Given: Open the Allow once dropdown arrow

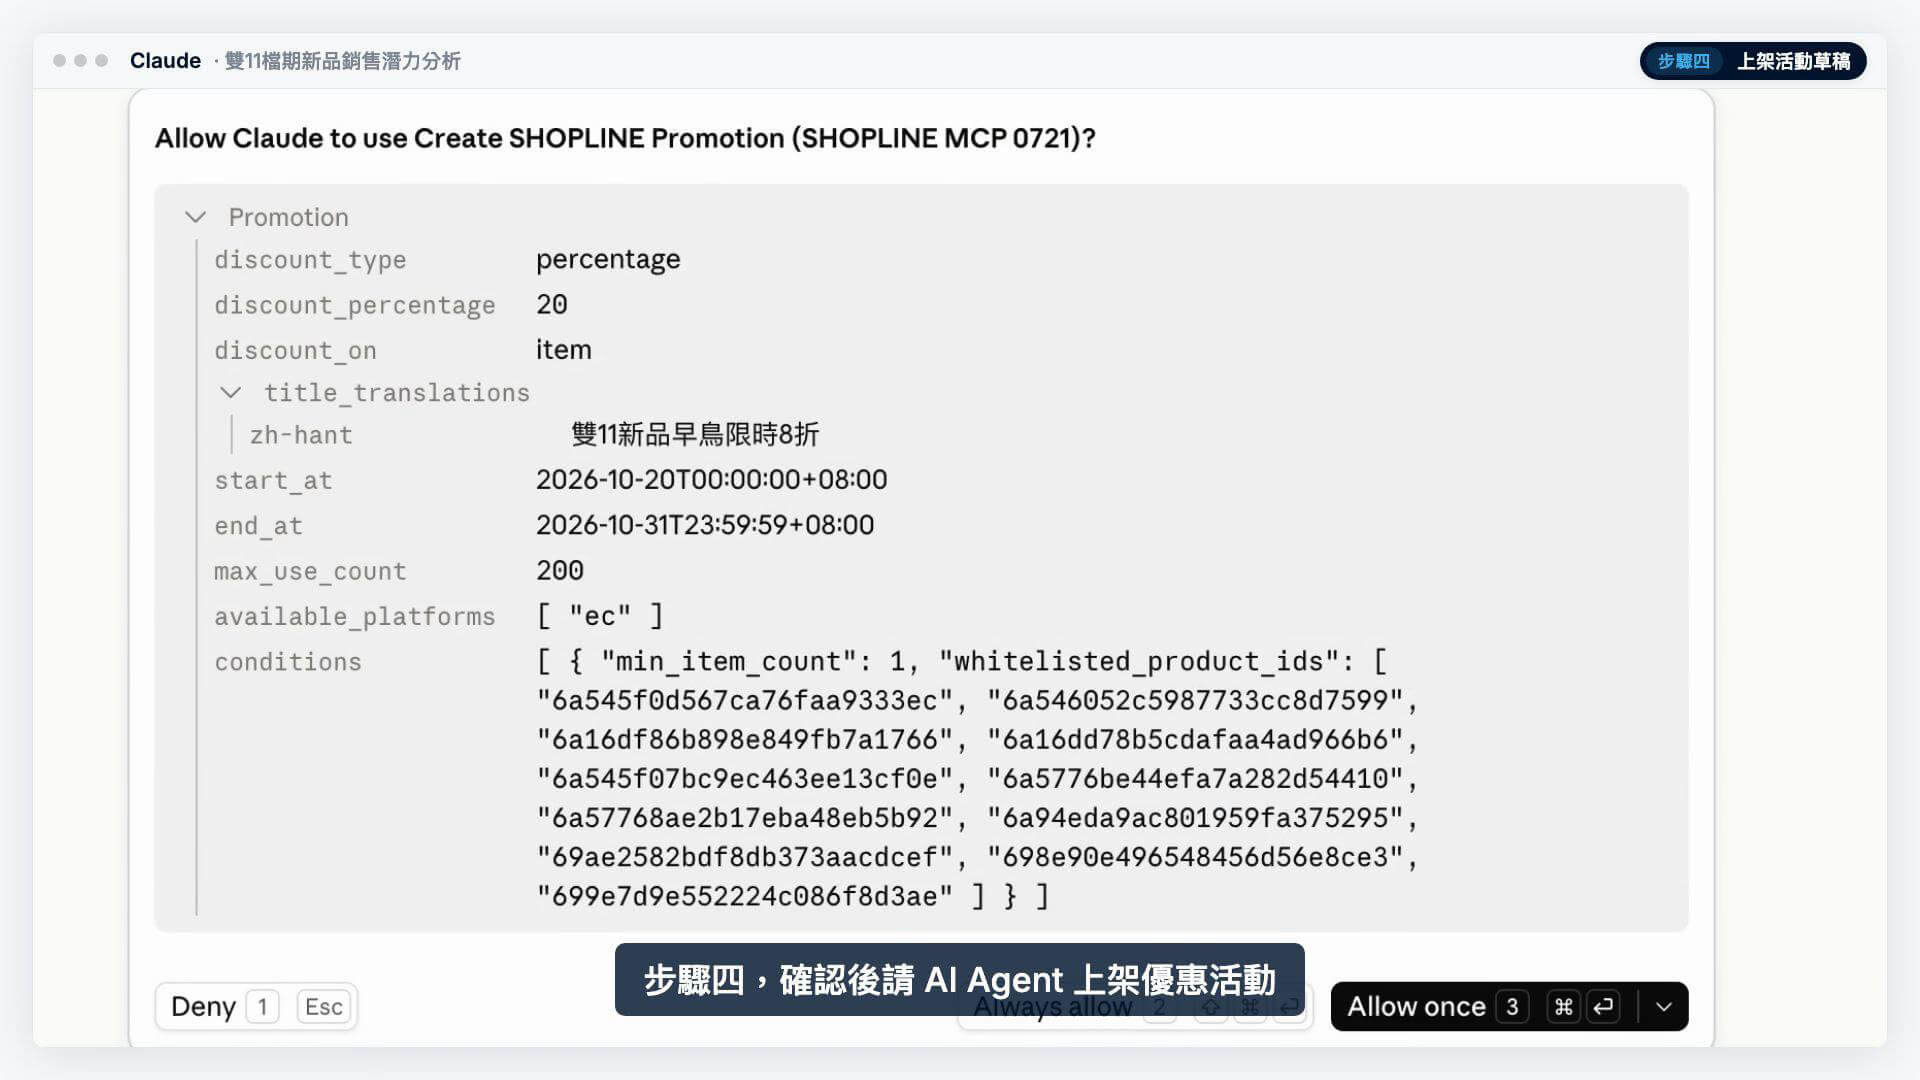Looking at the screenshot, I should (x=1664, y=1007).
